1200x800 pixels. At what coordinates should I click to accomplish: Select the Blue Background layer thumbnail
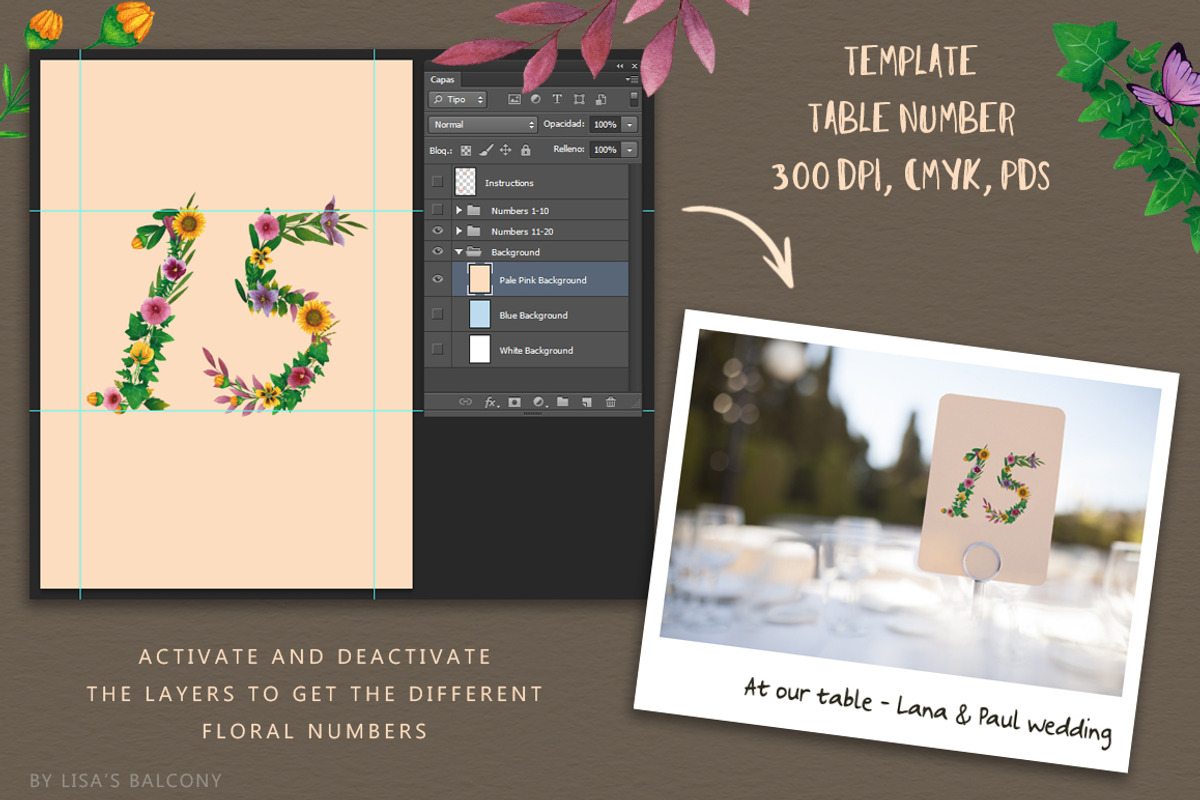480,315
